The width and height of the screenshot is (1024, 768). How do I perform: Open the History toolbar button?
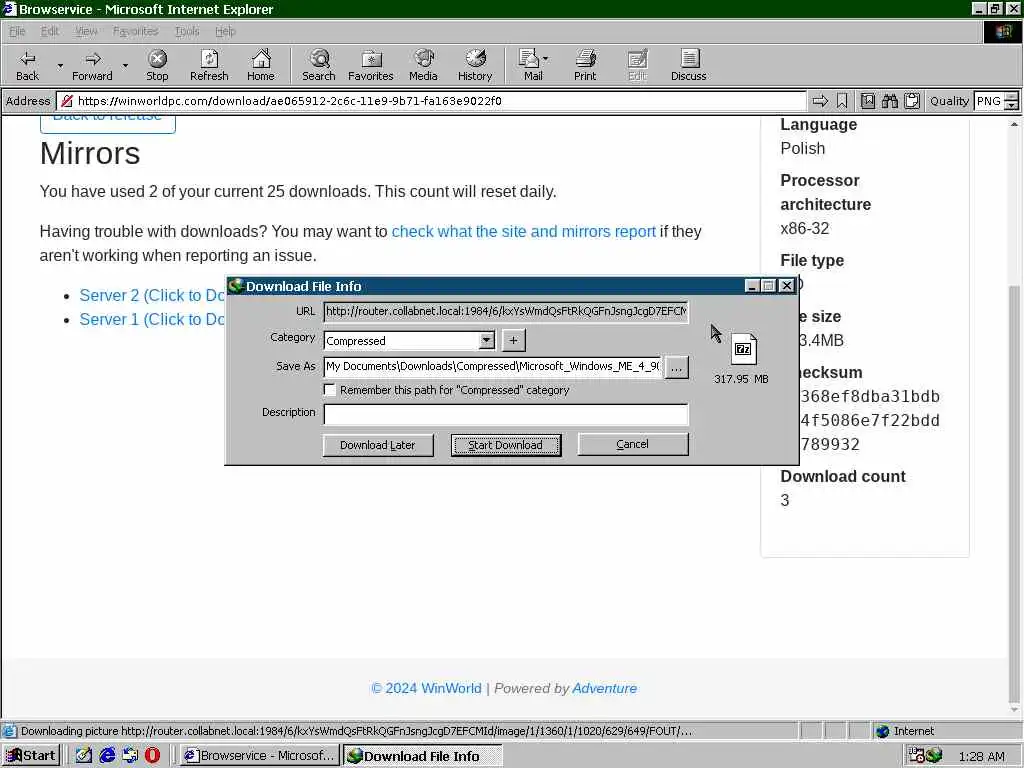pos(475,65)
